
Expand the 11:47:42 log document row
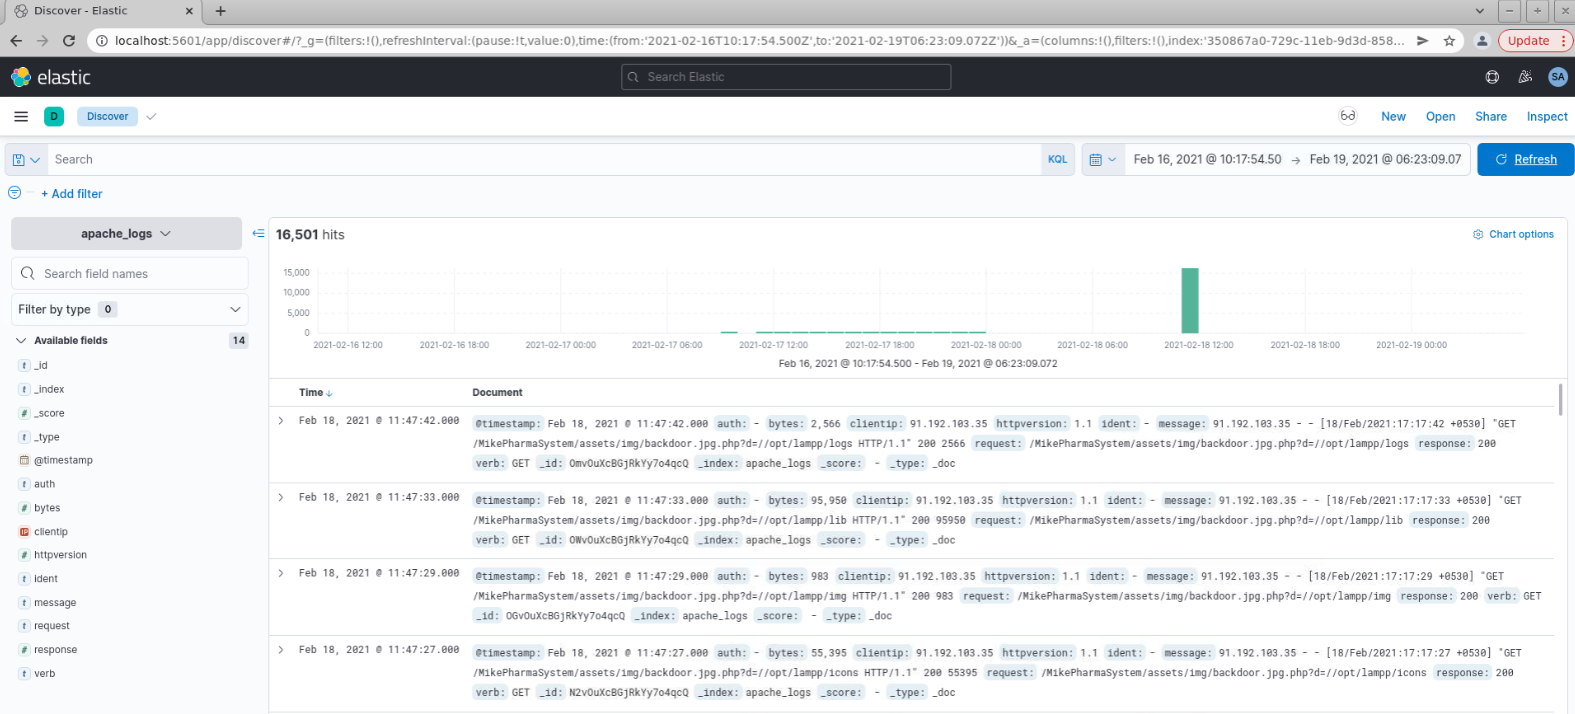coord(281,421)
